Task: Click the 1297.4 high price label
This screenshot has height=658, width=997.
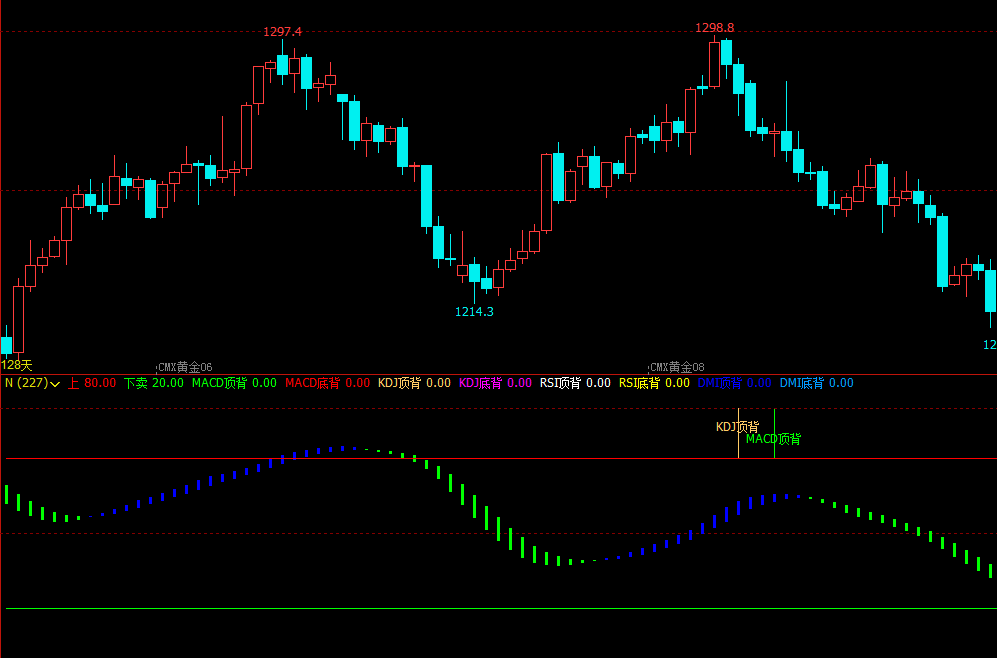Action: click(x=282, y=32)
